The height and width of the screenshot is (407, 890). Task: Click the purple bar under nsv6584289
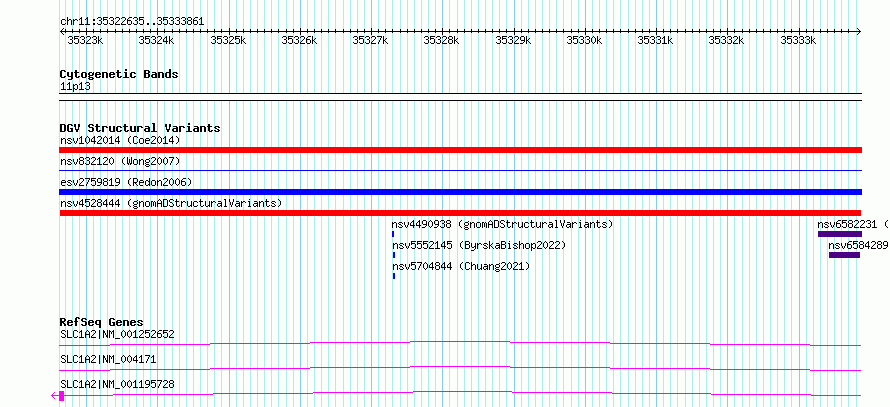coord(845,255)
